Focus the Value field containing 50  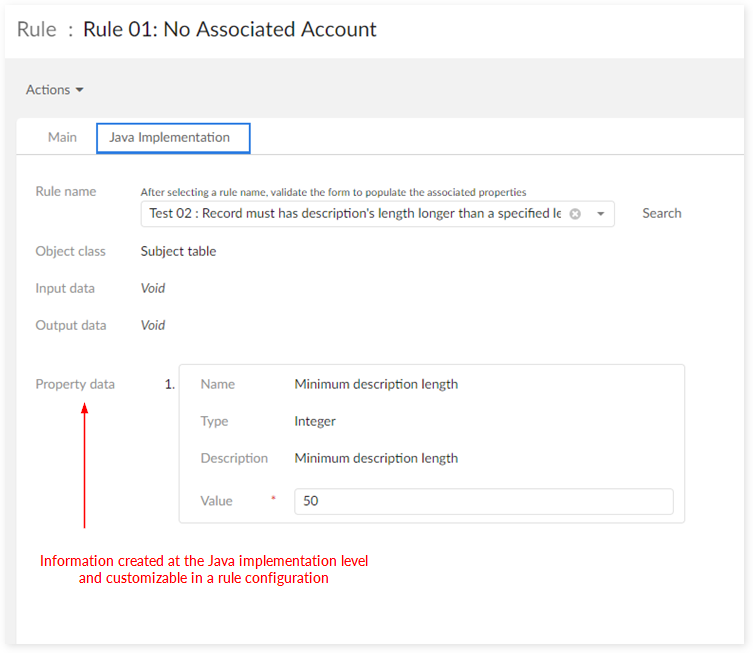[x=483, y=501]
